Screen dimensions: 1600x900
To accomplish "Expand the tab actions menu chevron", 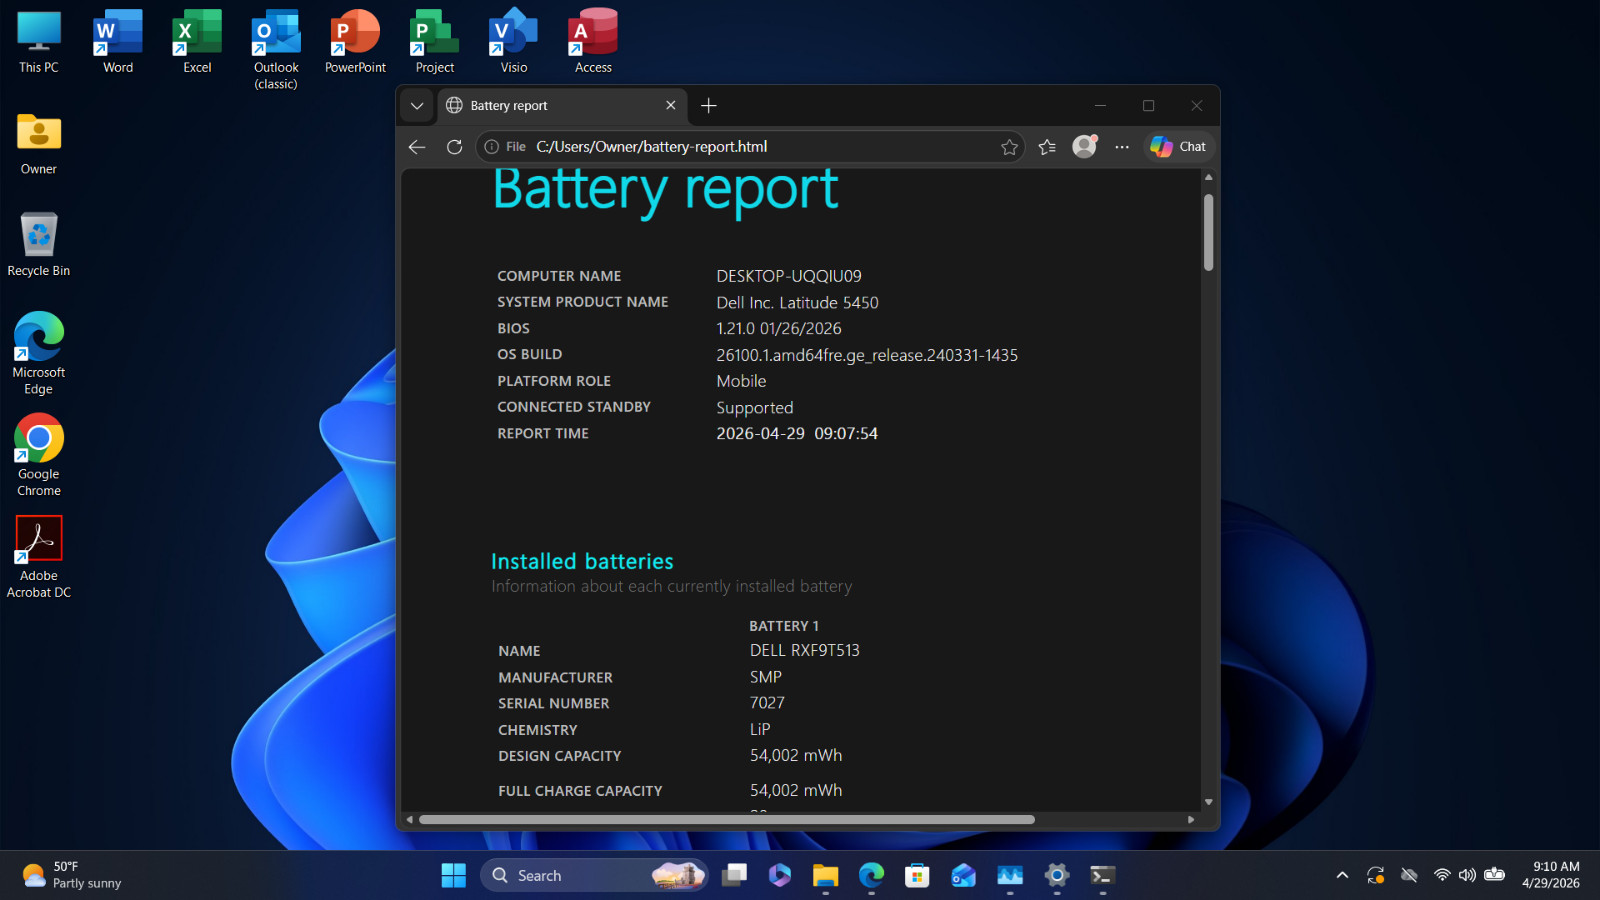I will pyautogui.click(x=417, y=106).
